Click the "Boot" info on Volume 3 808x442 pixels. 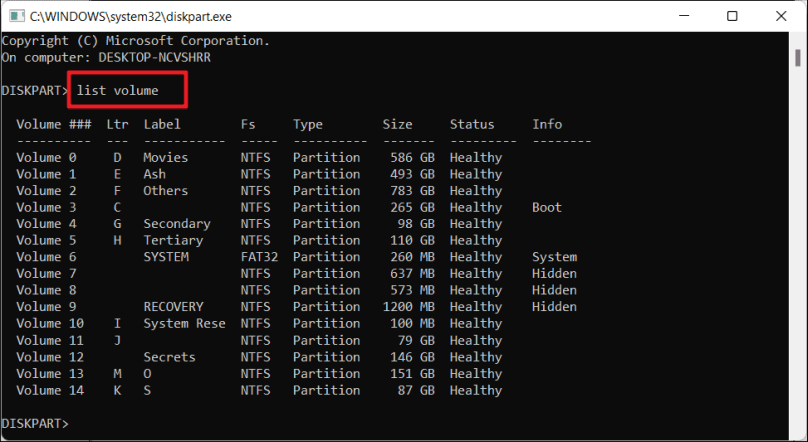[546, 208]
